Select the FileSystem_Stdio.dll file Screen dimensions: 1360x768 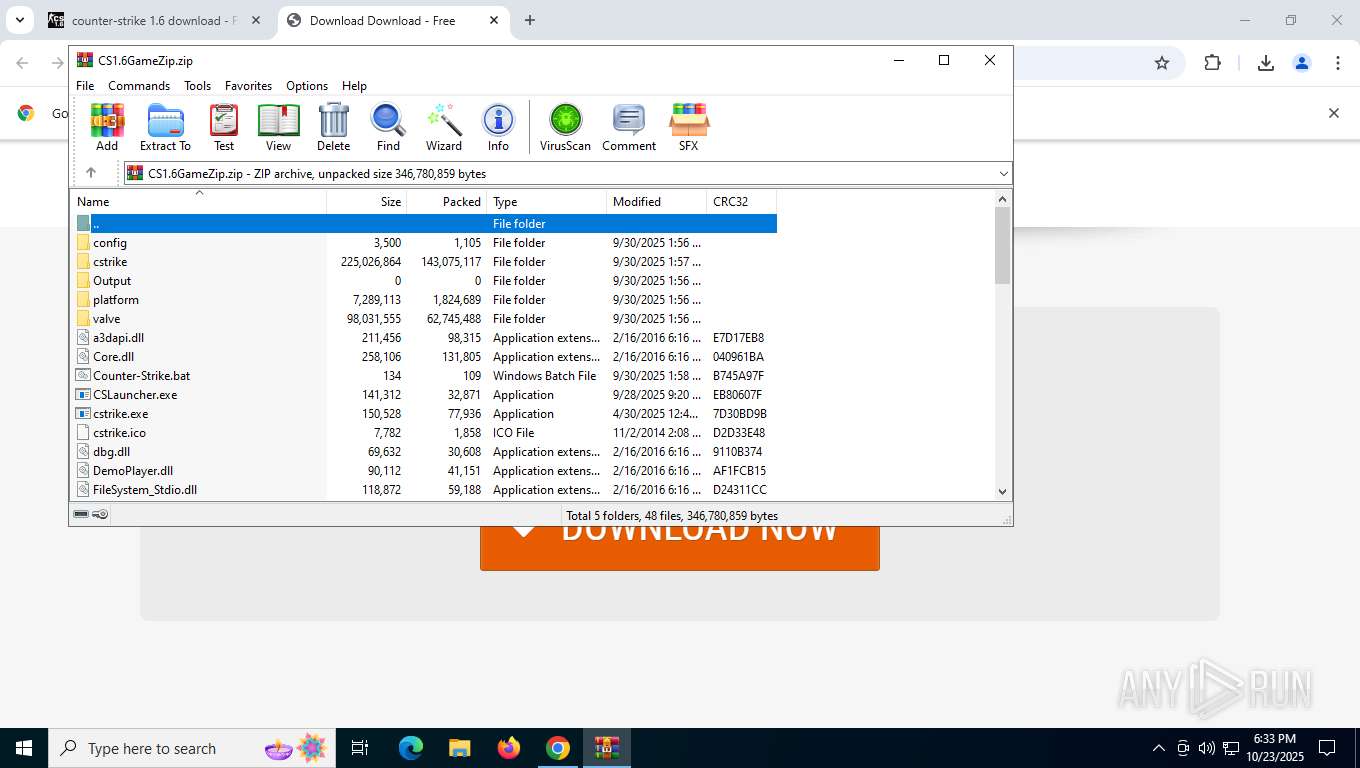[x=424, y=490]
